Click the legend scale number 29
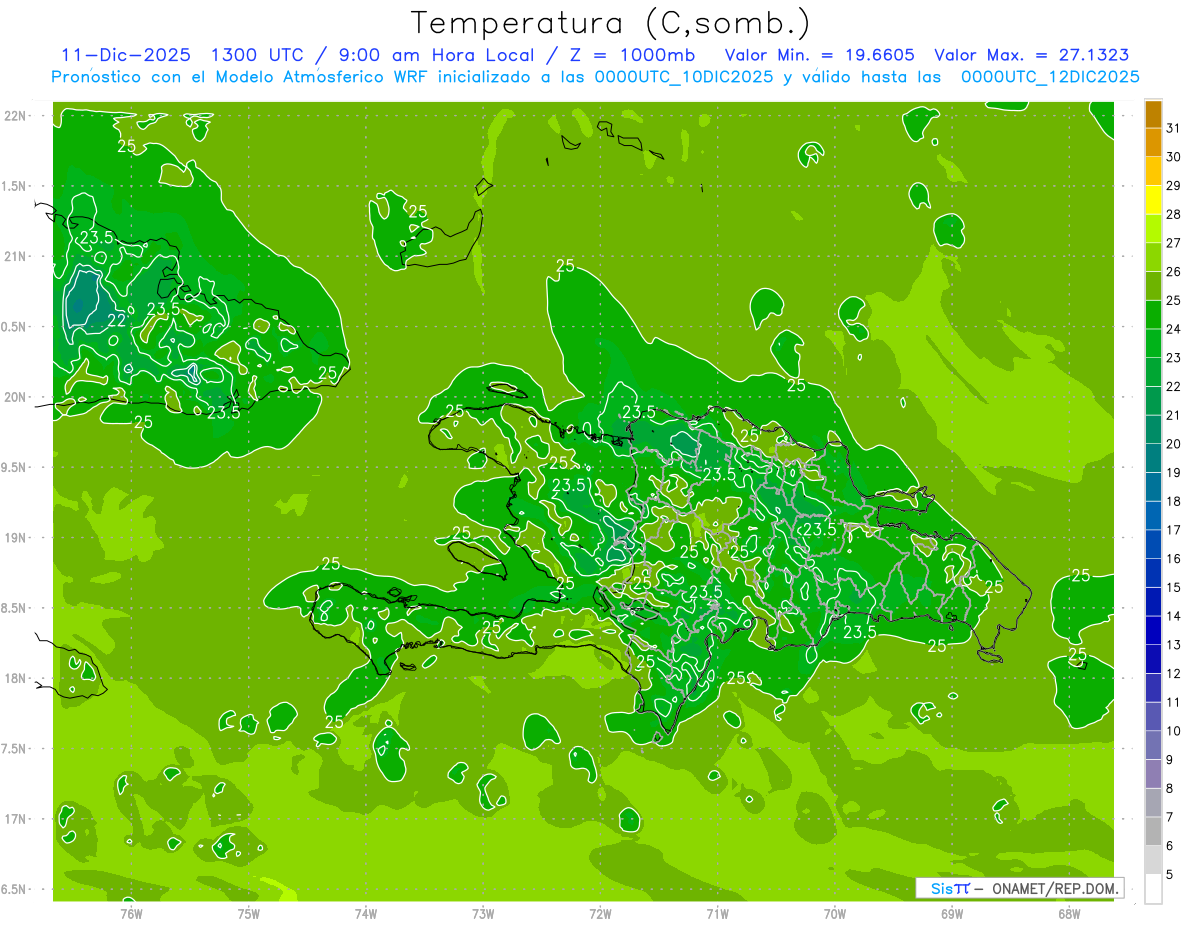 click(1174, 186)
